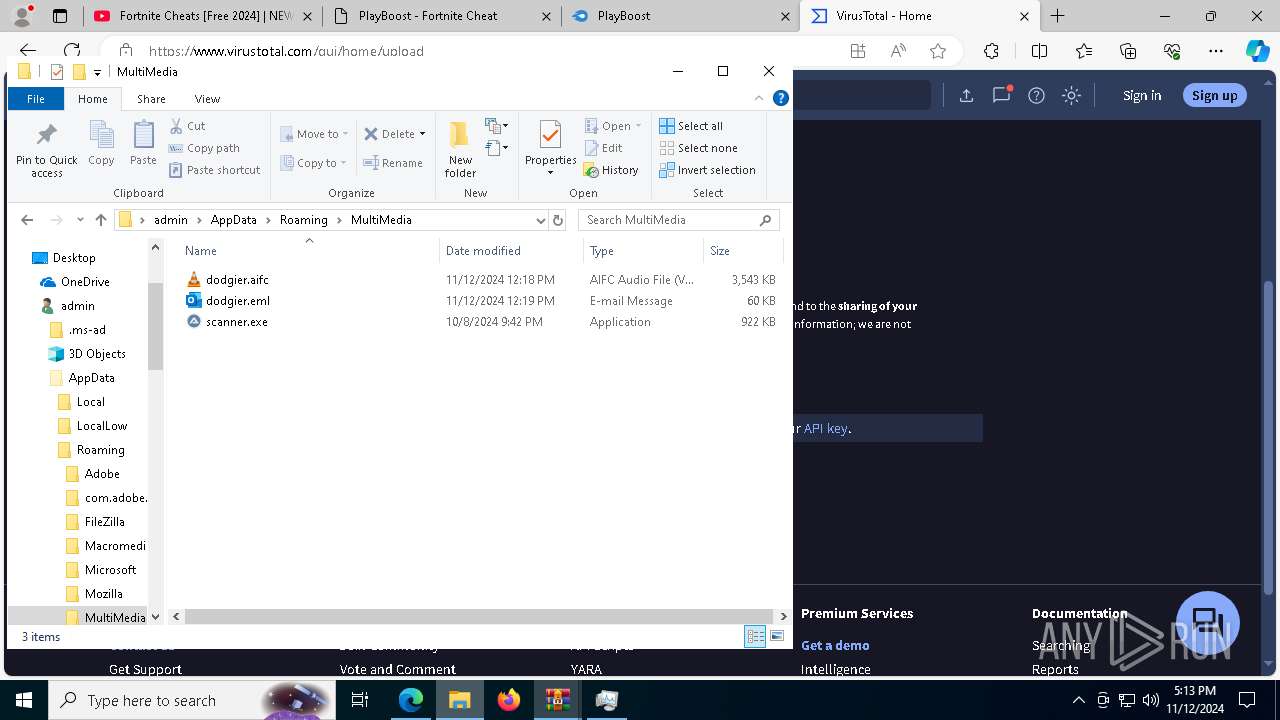Image resolution: width=1280 pixels, height=720 pixels.
Task: Switch to details view layout
Action: (x=755, y=637)
